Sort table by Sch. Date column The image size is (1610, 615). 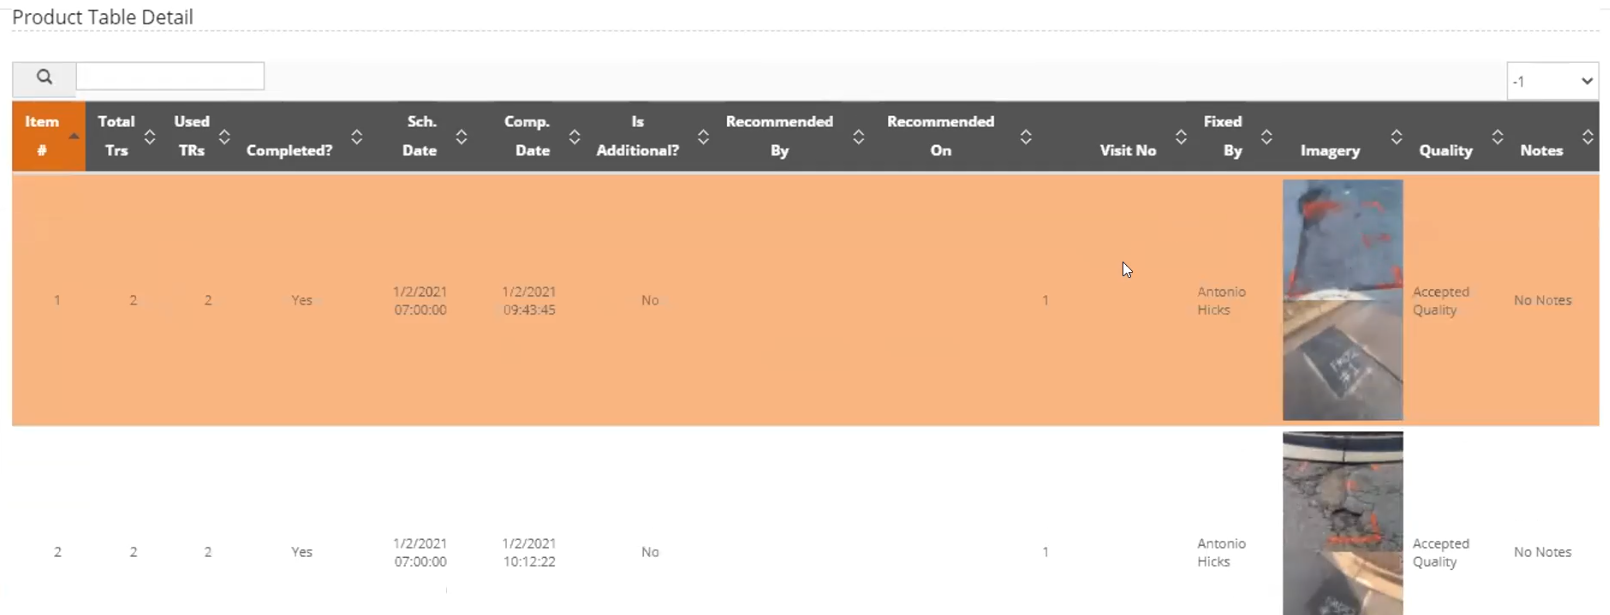[421, 136]
